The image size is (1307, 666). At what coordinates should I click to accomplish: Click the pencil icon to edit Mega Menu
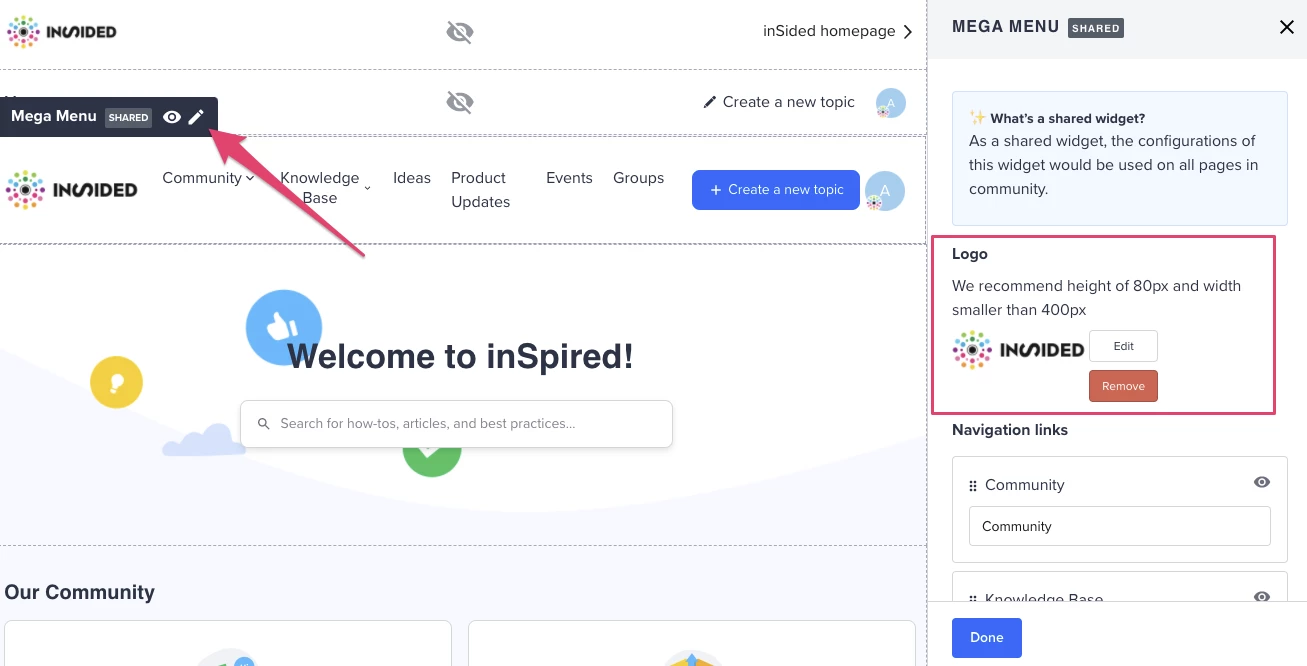pyautogui.click(x=197, y=117)
